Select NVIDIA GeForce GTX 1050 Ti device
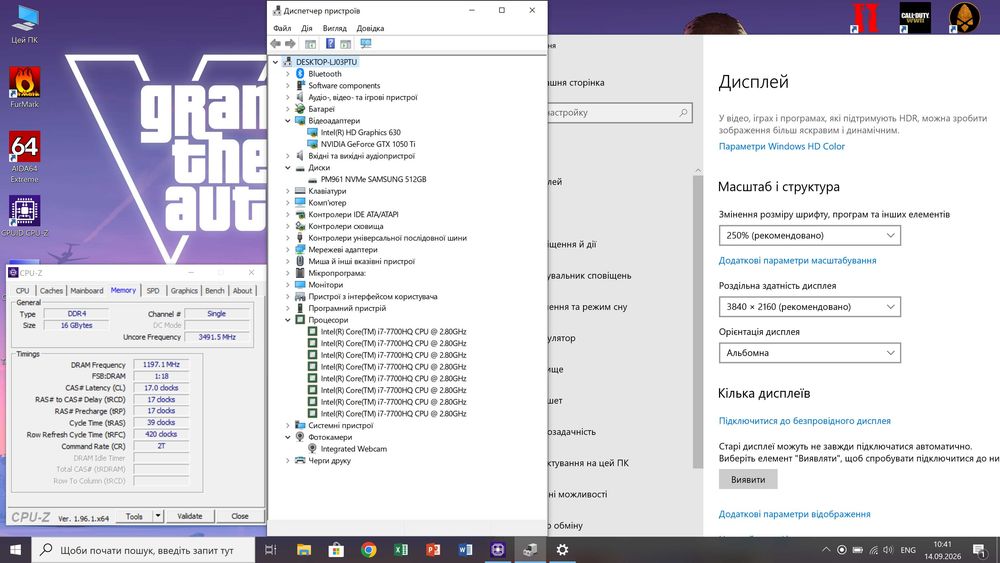Screen dimensions: 1000x563 coord(367,144)
